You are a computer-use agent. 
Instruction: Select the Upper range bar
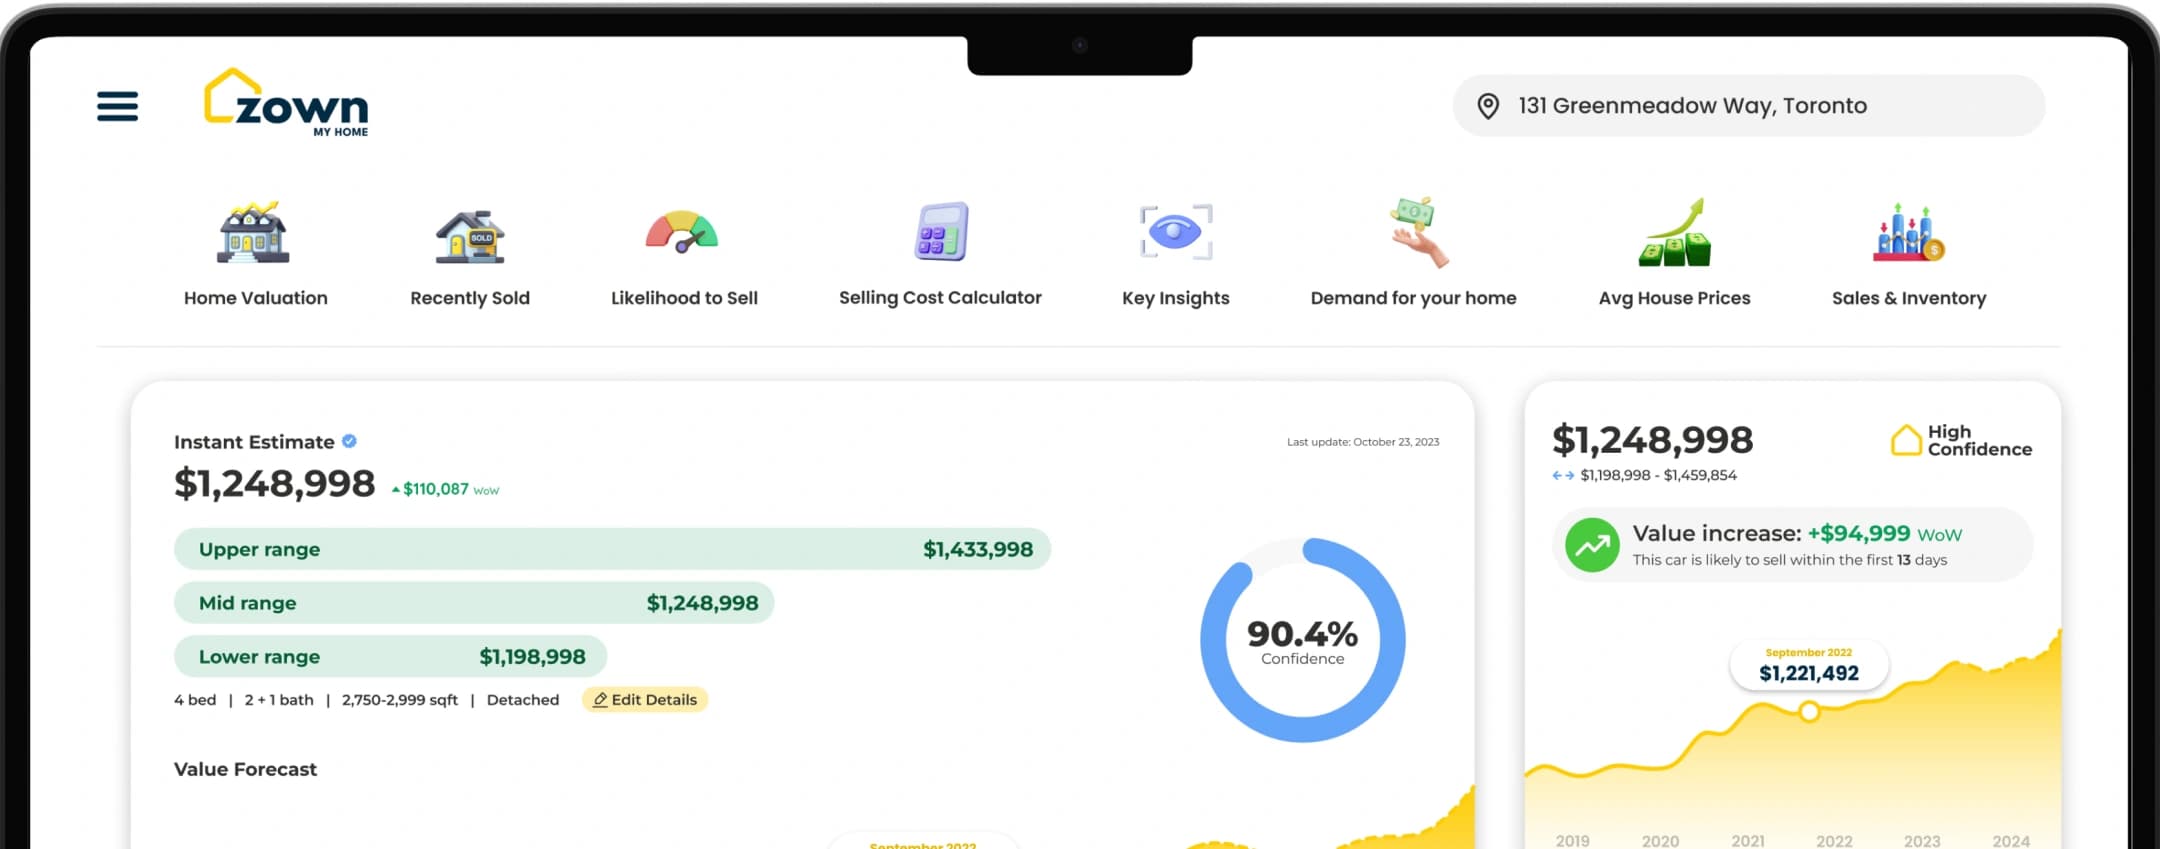612,549
